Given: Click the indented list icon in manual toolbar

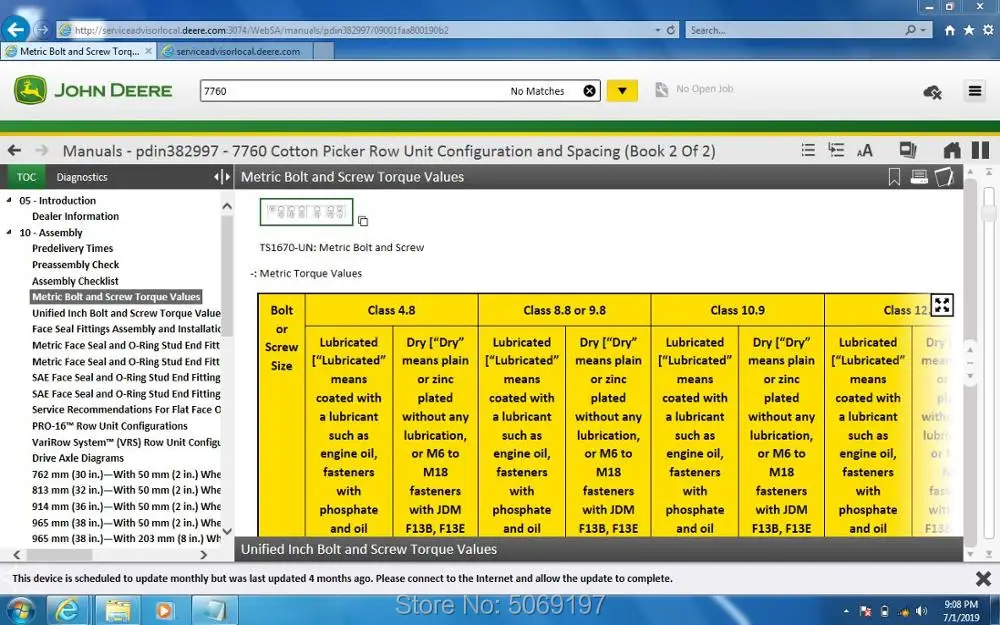Looking at the screenshot, I should (x=835, y=150).
